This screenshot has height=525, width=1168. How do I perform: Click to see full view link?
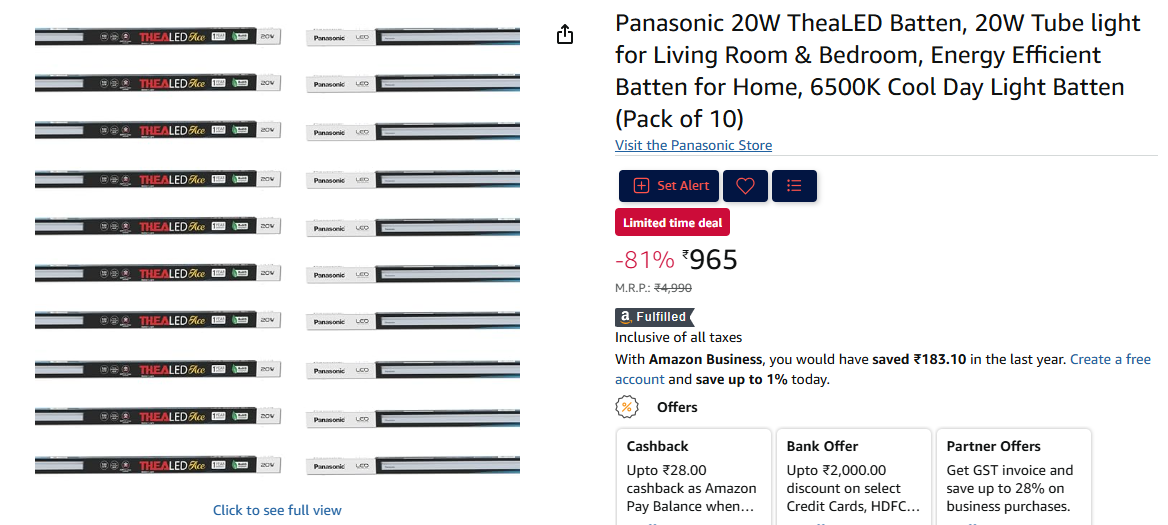coord(277,510)
